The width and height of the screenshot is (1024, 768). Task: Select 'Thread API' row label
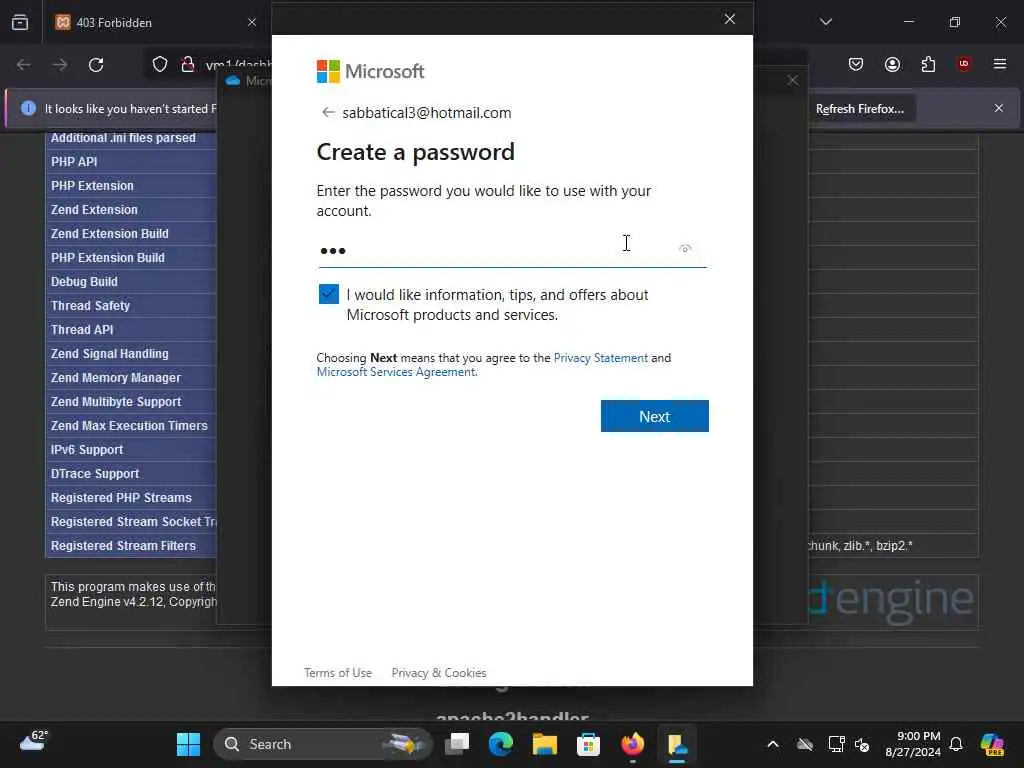(82, 330)
